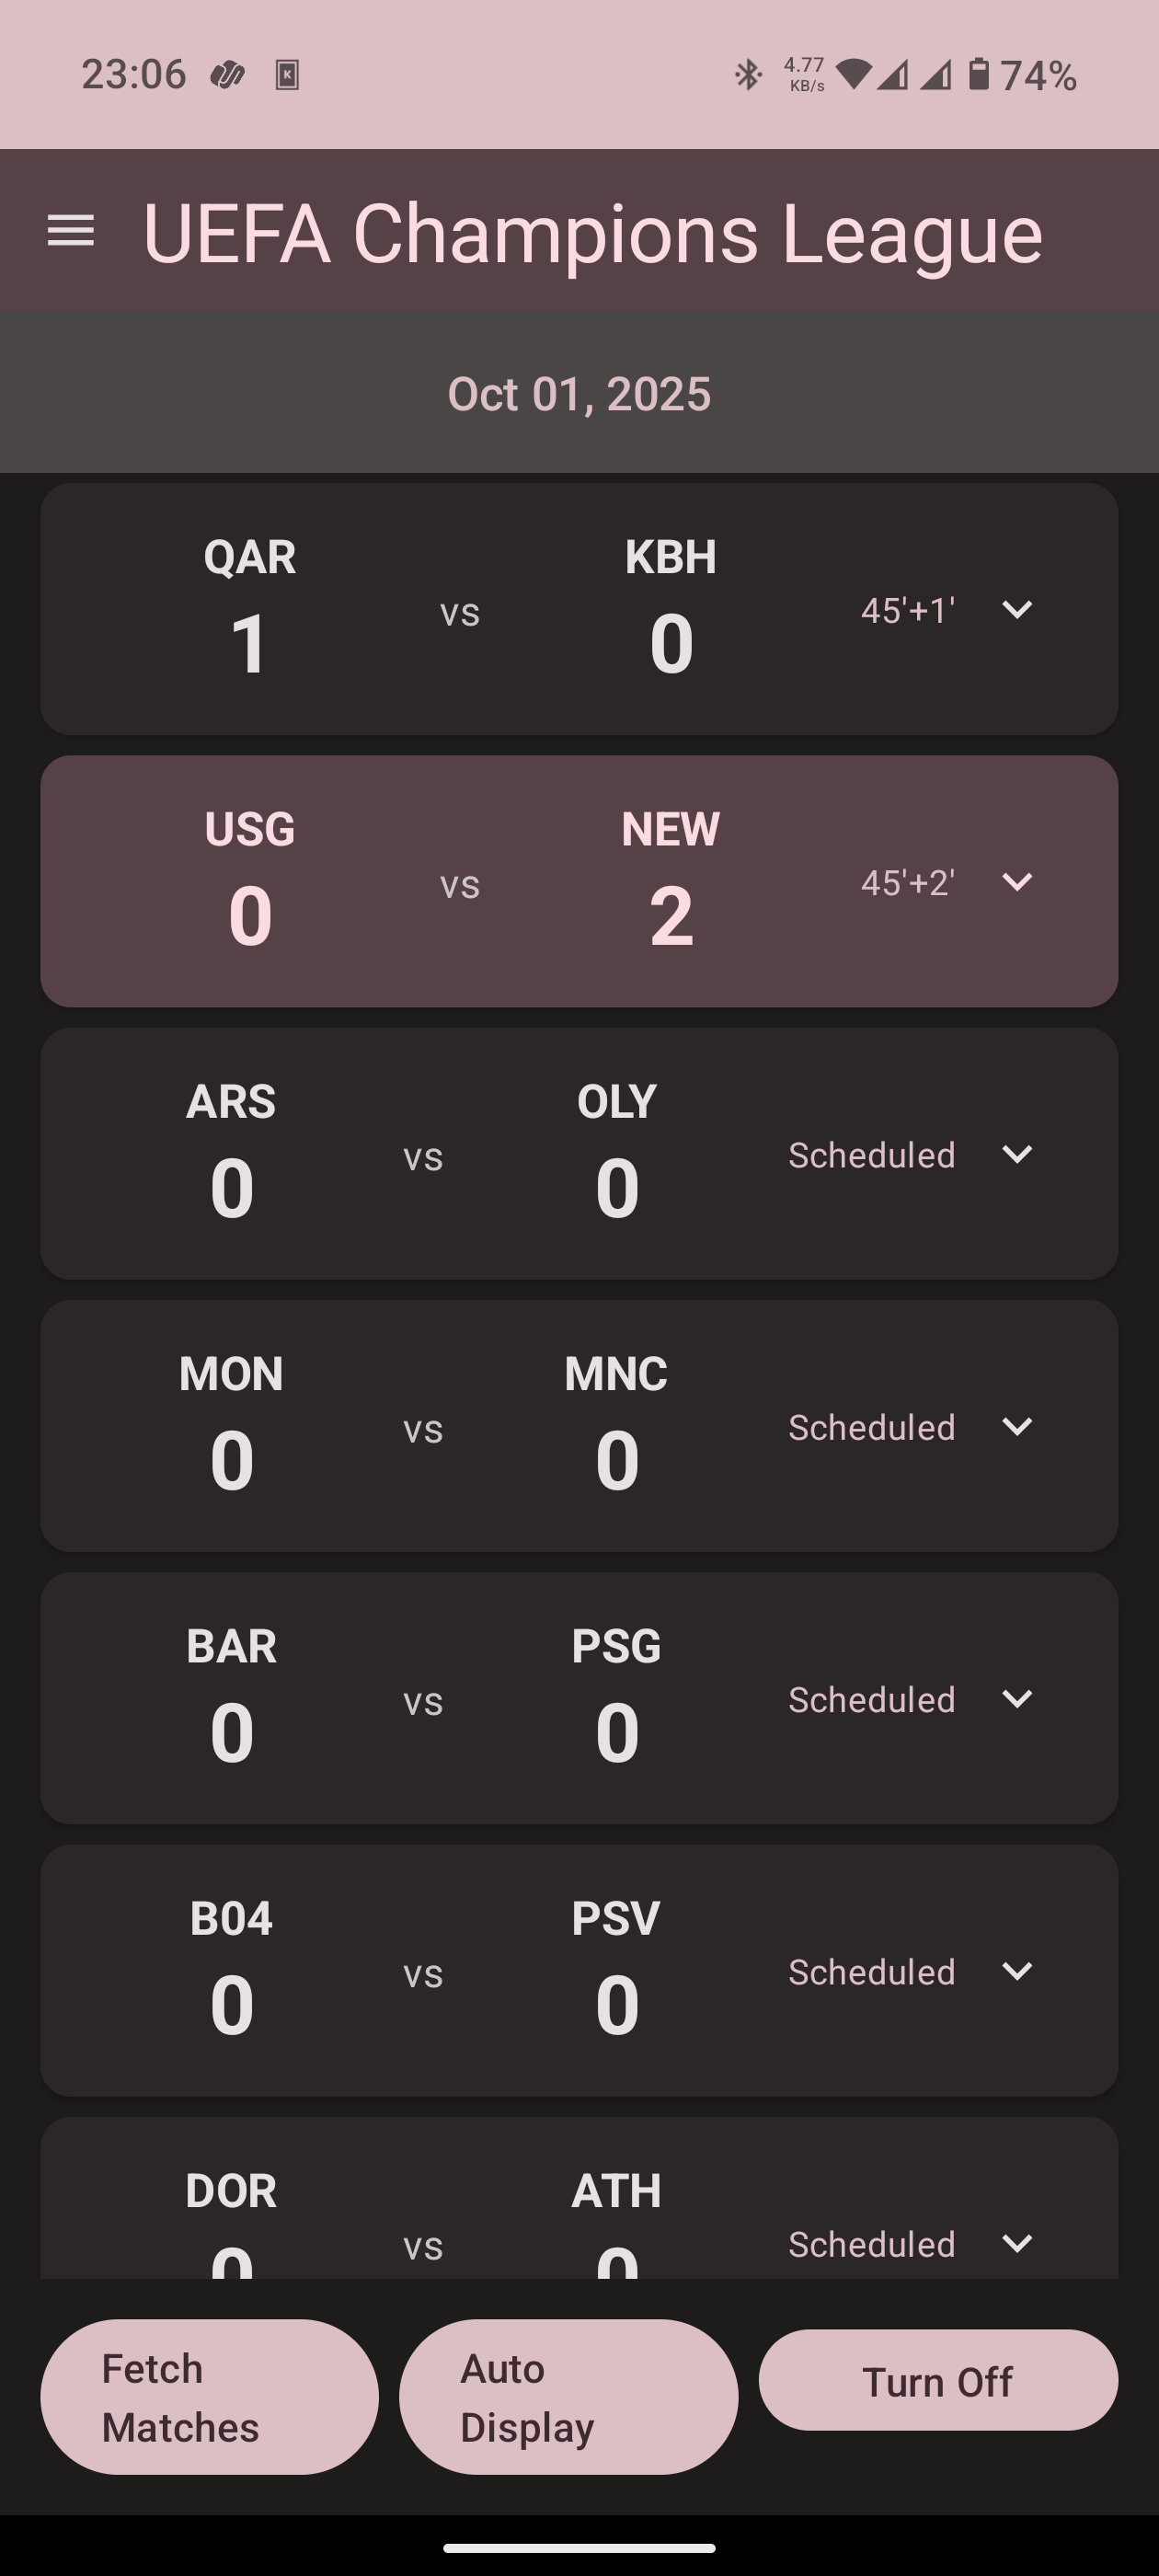Screen dimensions: 1159x2576
Task: Open the hamburger navigation menu
Action: pyautogui.click(x=71, y=231)
